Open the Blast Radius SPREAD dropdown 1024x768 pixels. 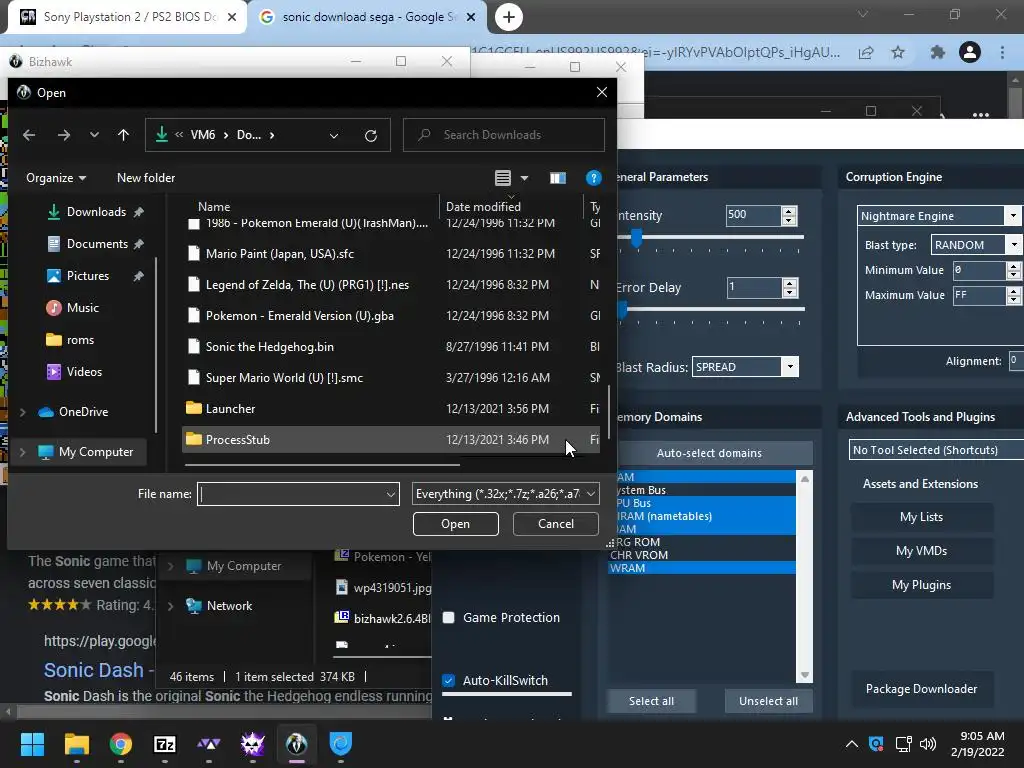click(790, 367)
